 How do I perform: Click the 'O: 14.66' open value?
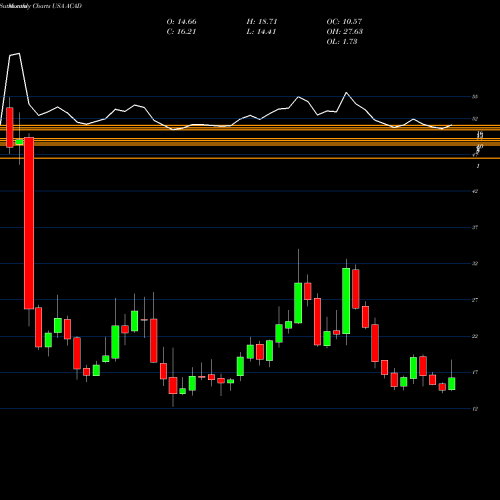click(181, 22)
